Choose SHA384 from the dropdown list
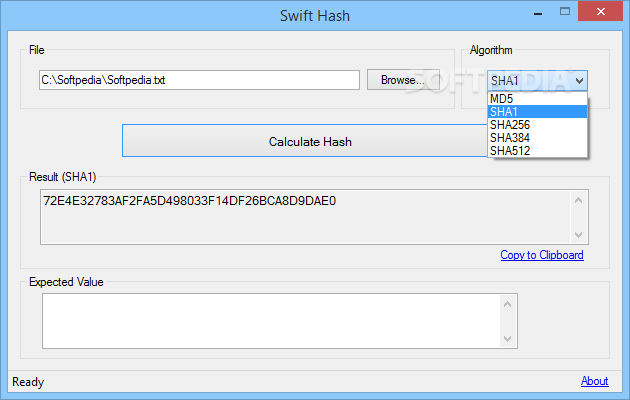The width and height of the screenshot is (630, 400). coord(537,138)
